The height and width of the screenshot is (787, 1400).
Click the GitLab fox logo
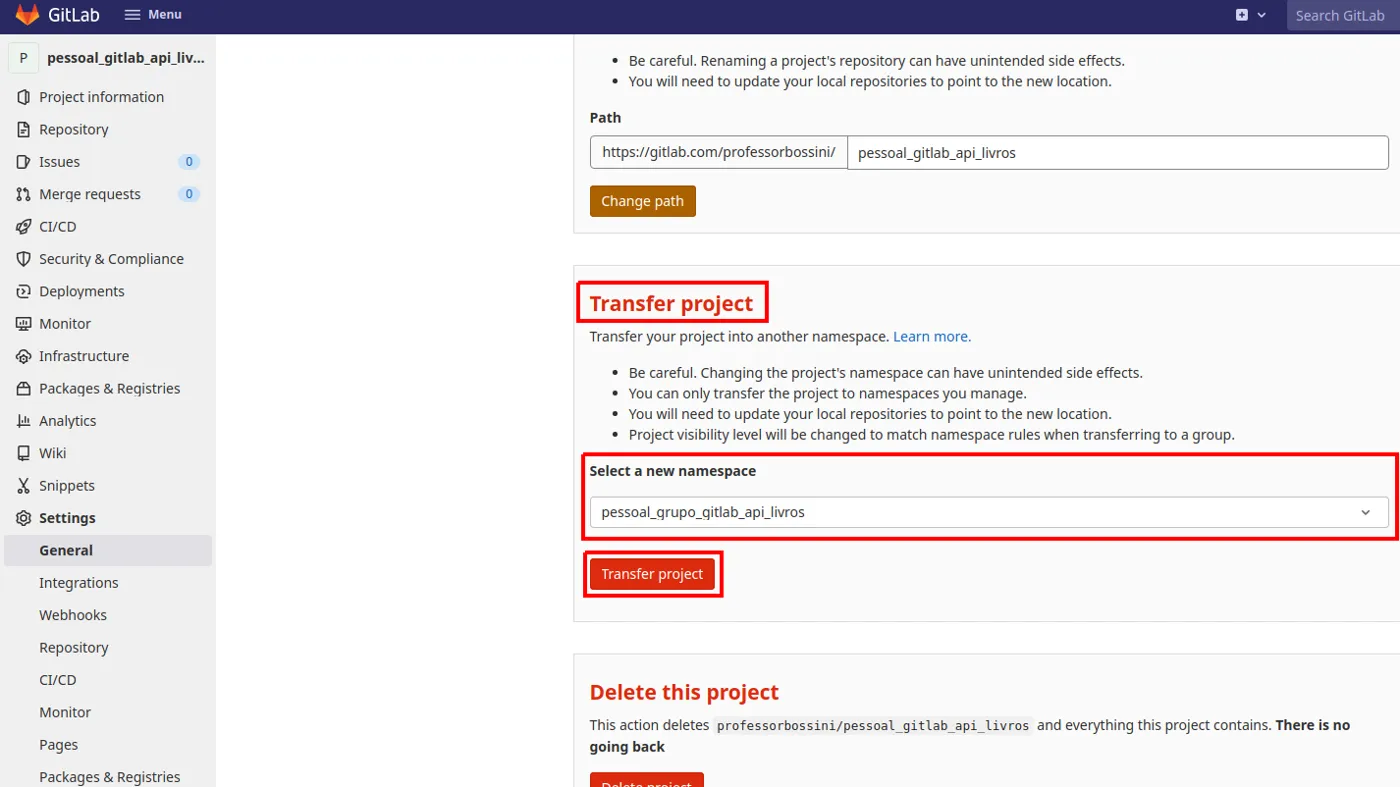tap(27, 15)
